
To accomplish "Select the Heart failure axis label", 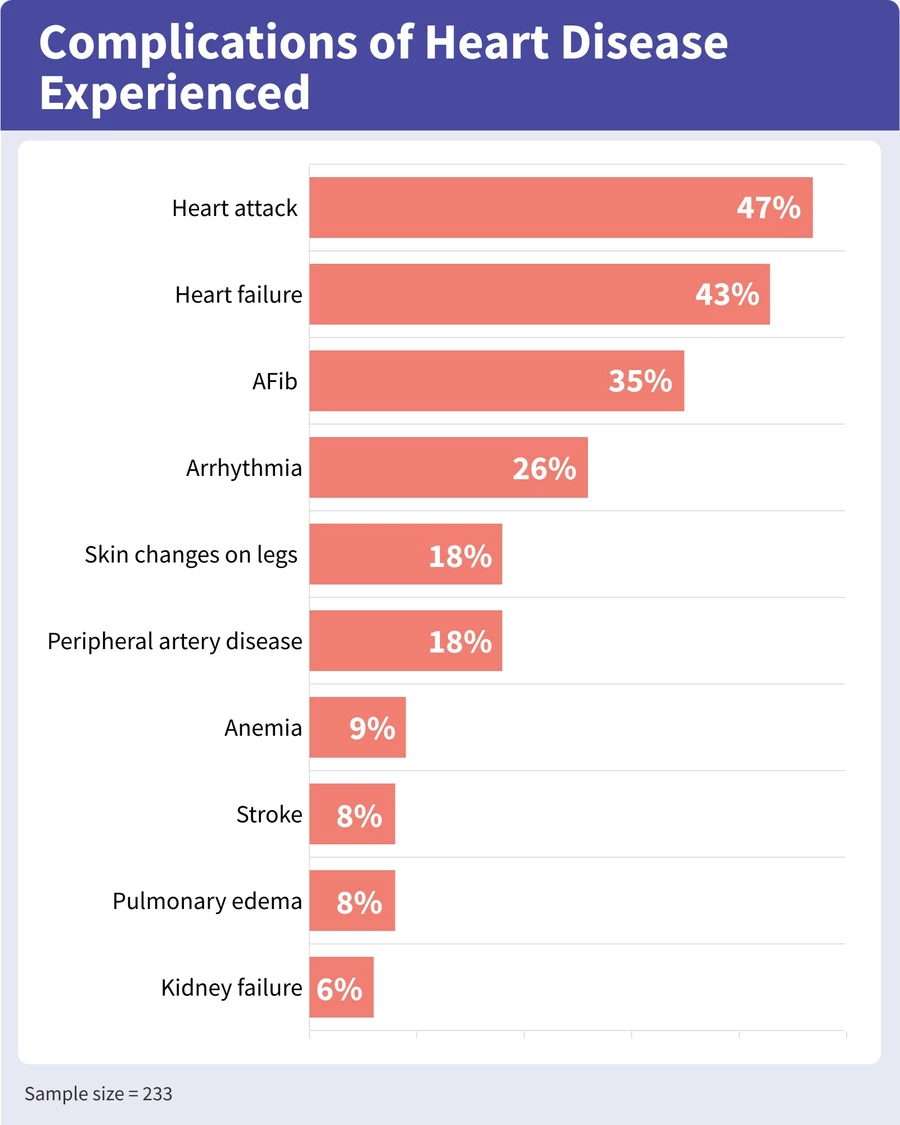I will 238,295.
